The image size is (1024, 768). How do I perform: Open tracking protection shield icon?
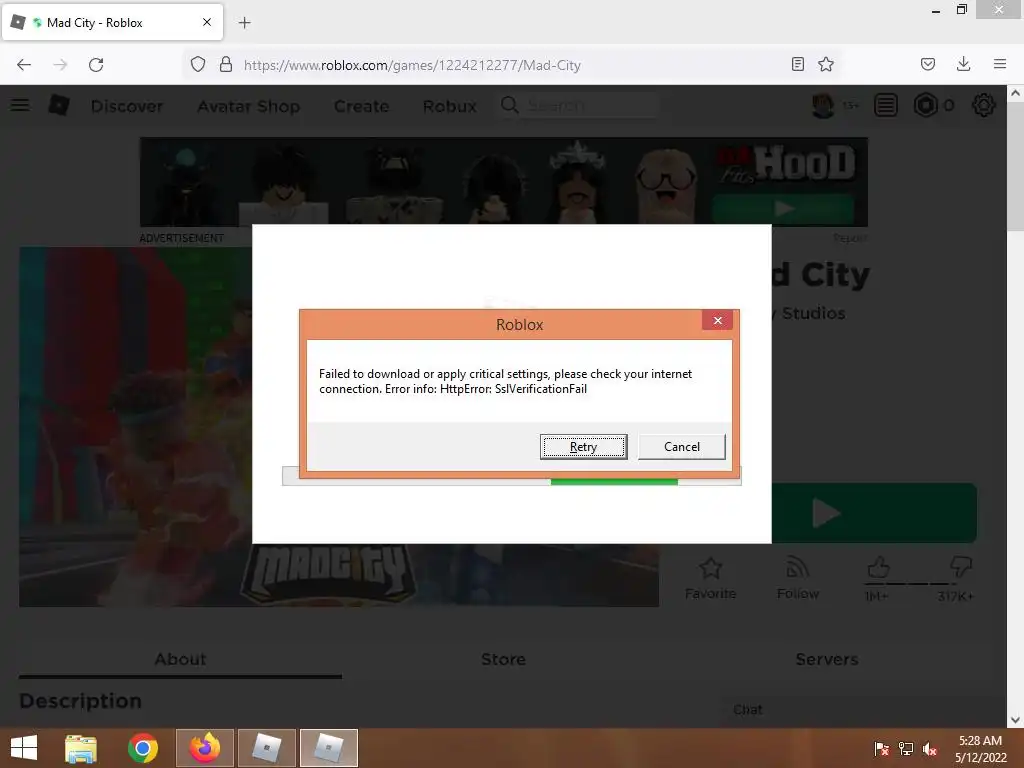(198, 65)
